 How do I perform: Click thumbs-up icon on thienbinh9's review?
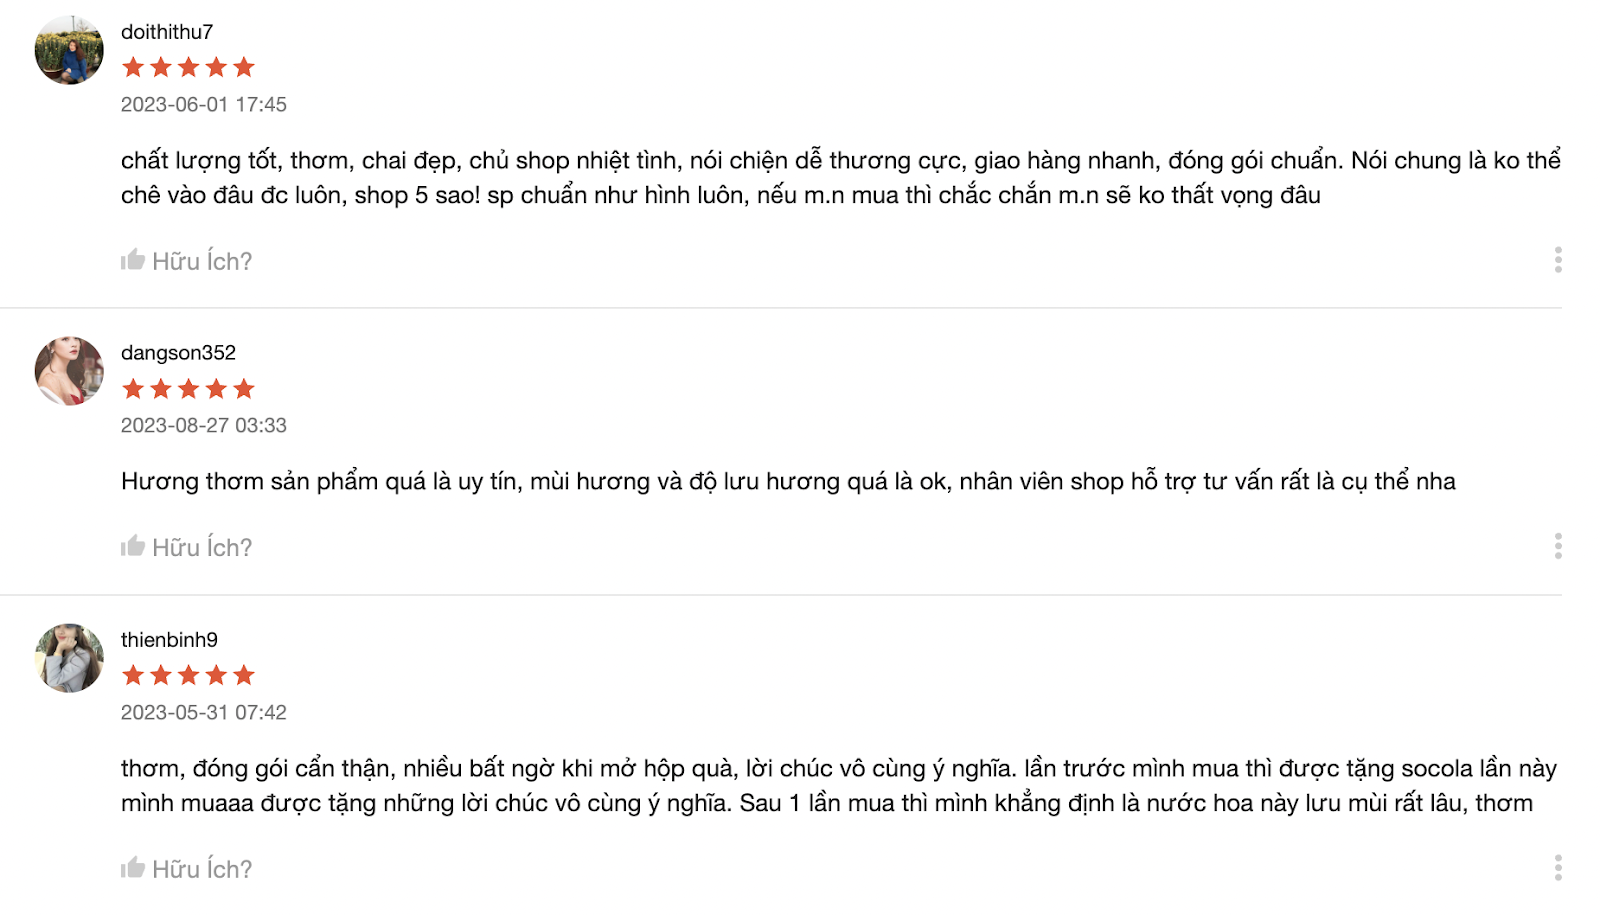click(133, 867)
